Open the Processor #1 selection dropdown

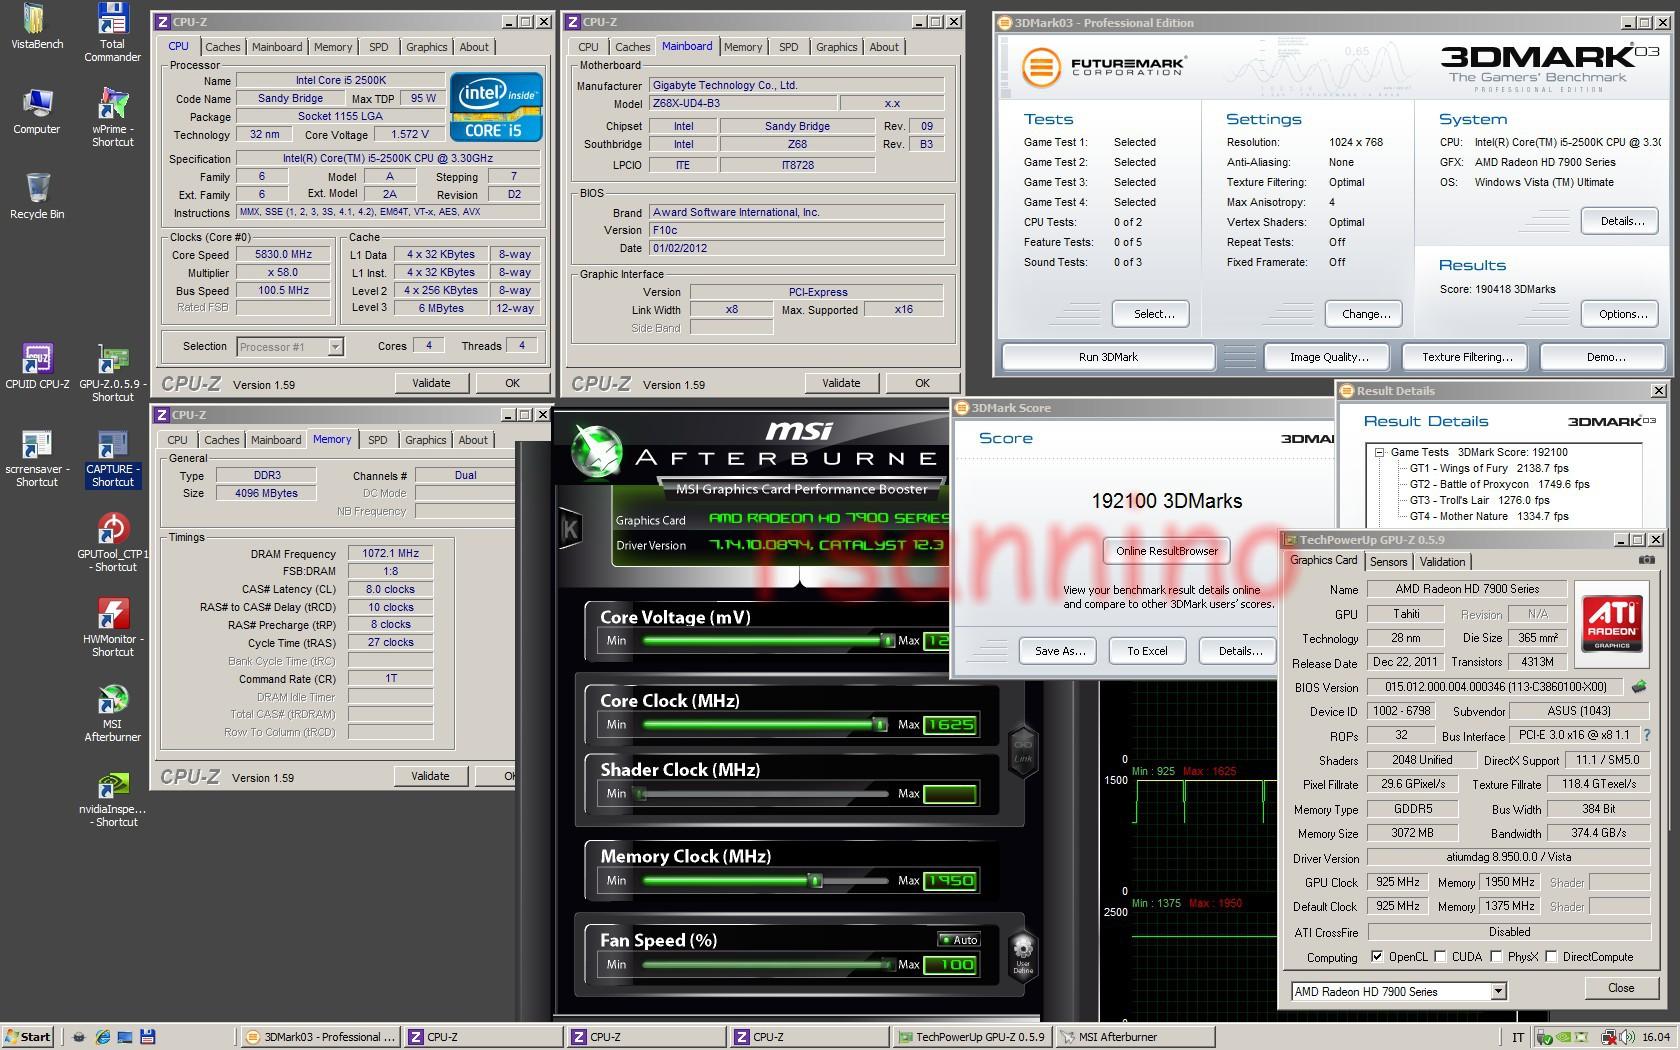[335, 347]
